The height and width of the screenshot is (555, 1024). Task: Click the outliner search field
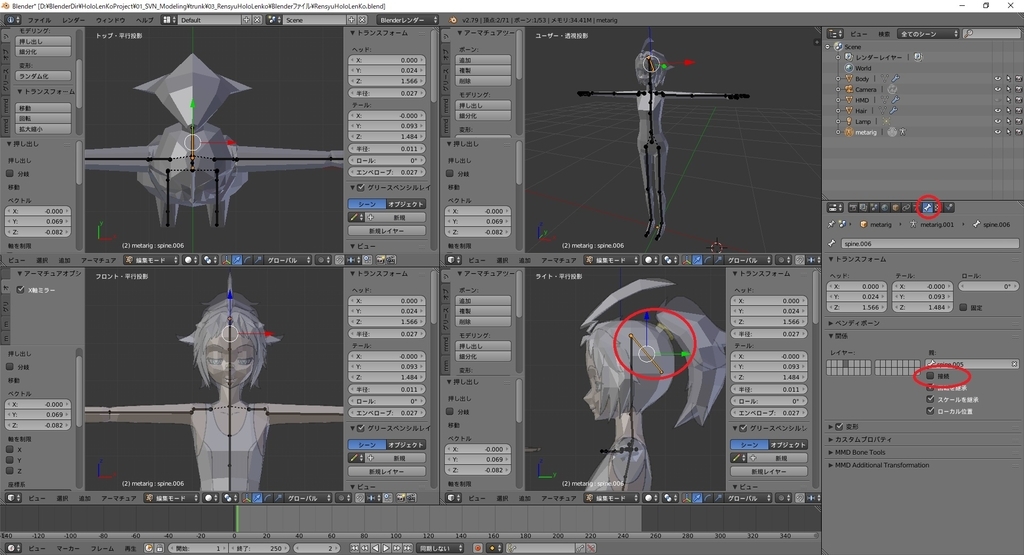991,33
